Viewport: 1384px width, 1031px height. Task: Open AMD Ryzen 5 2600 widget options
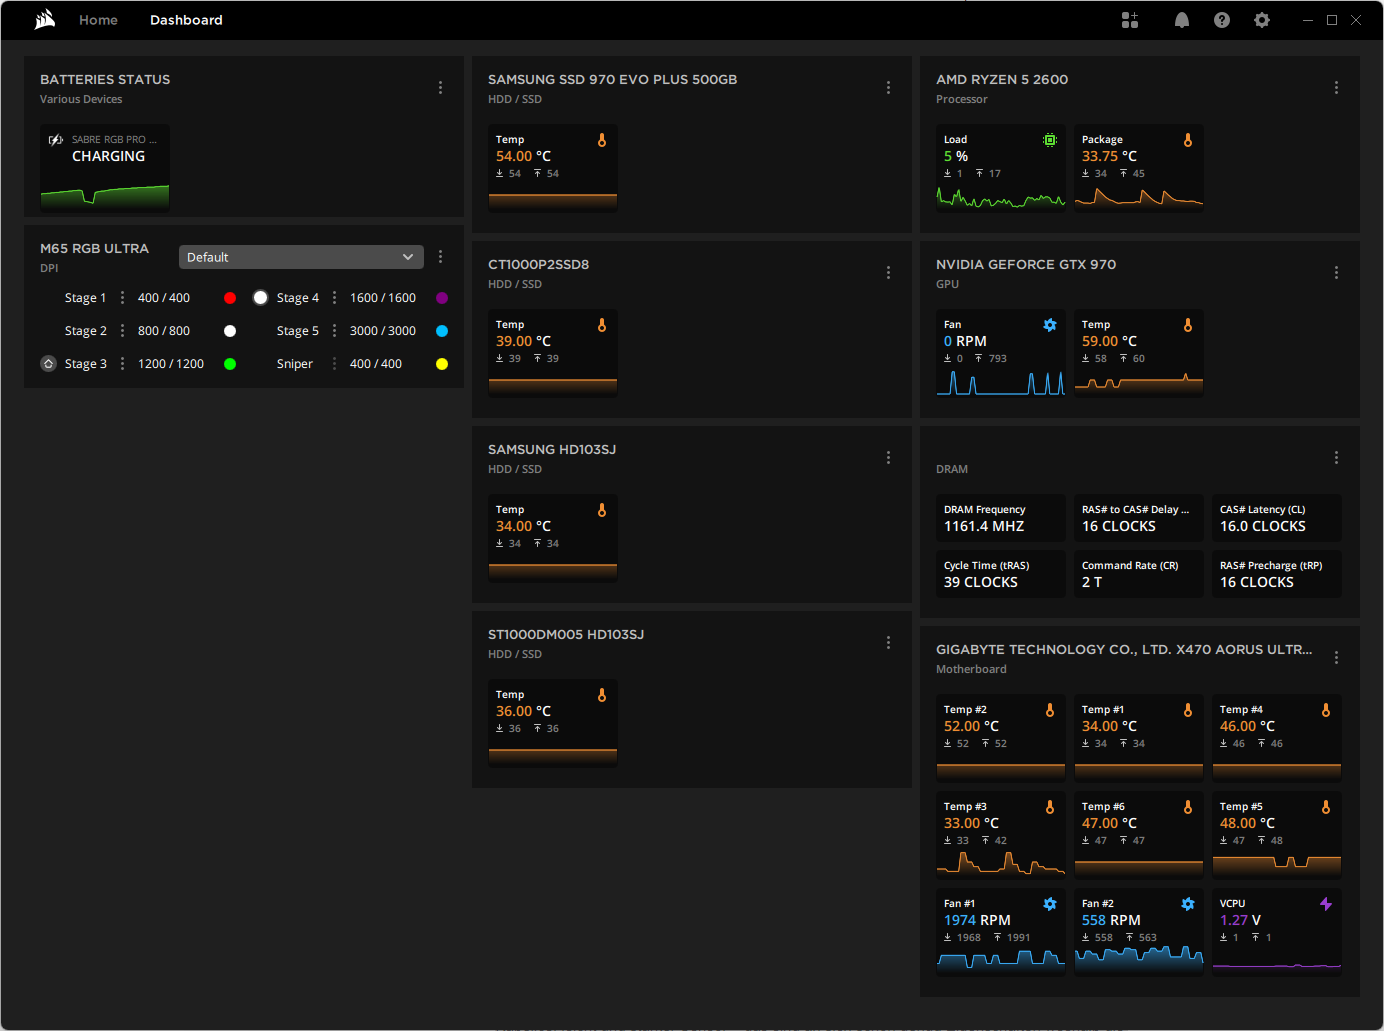1336,88
